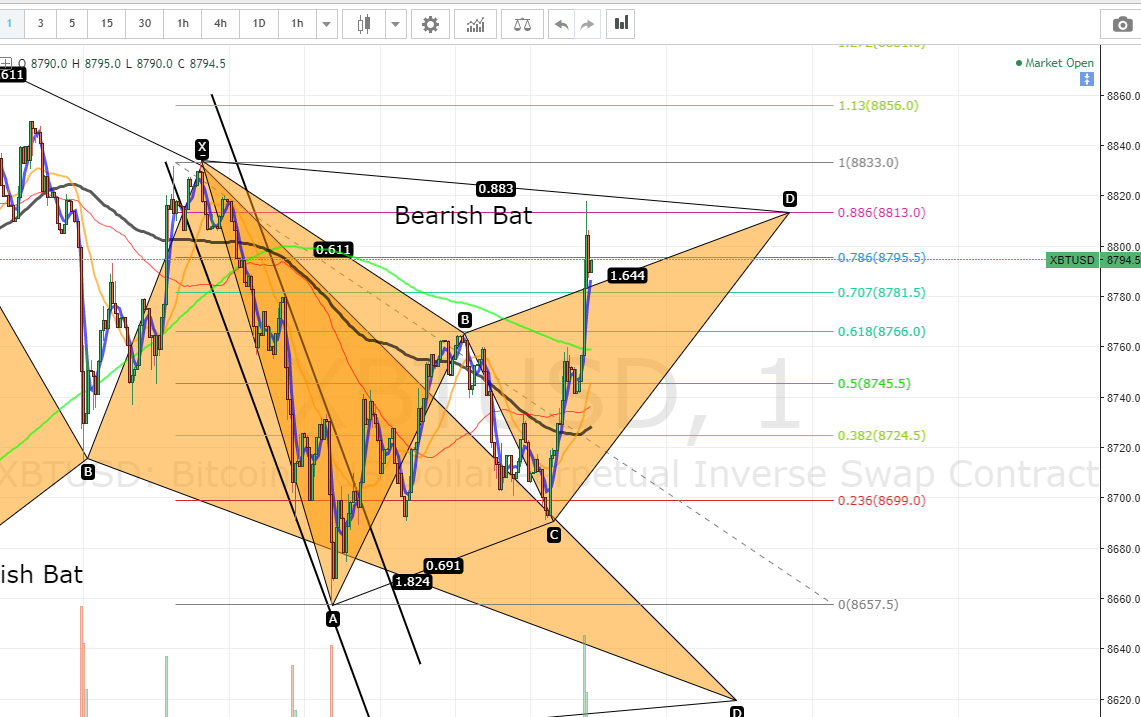
Task: Open the chart type candlestick icon
Action: point(364,24)
